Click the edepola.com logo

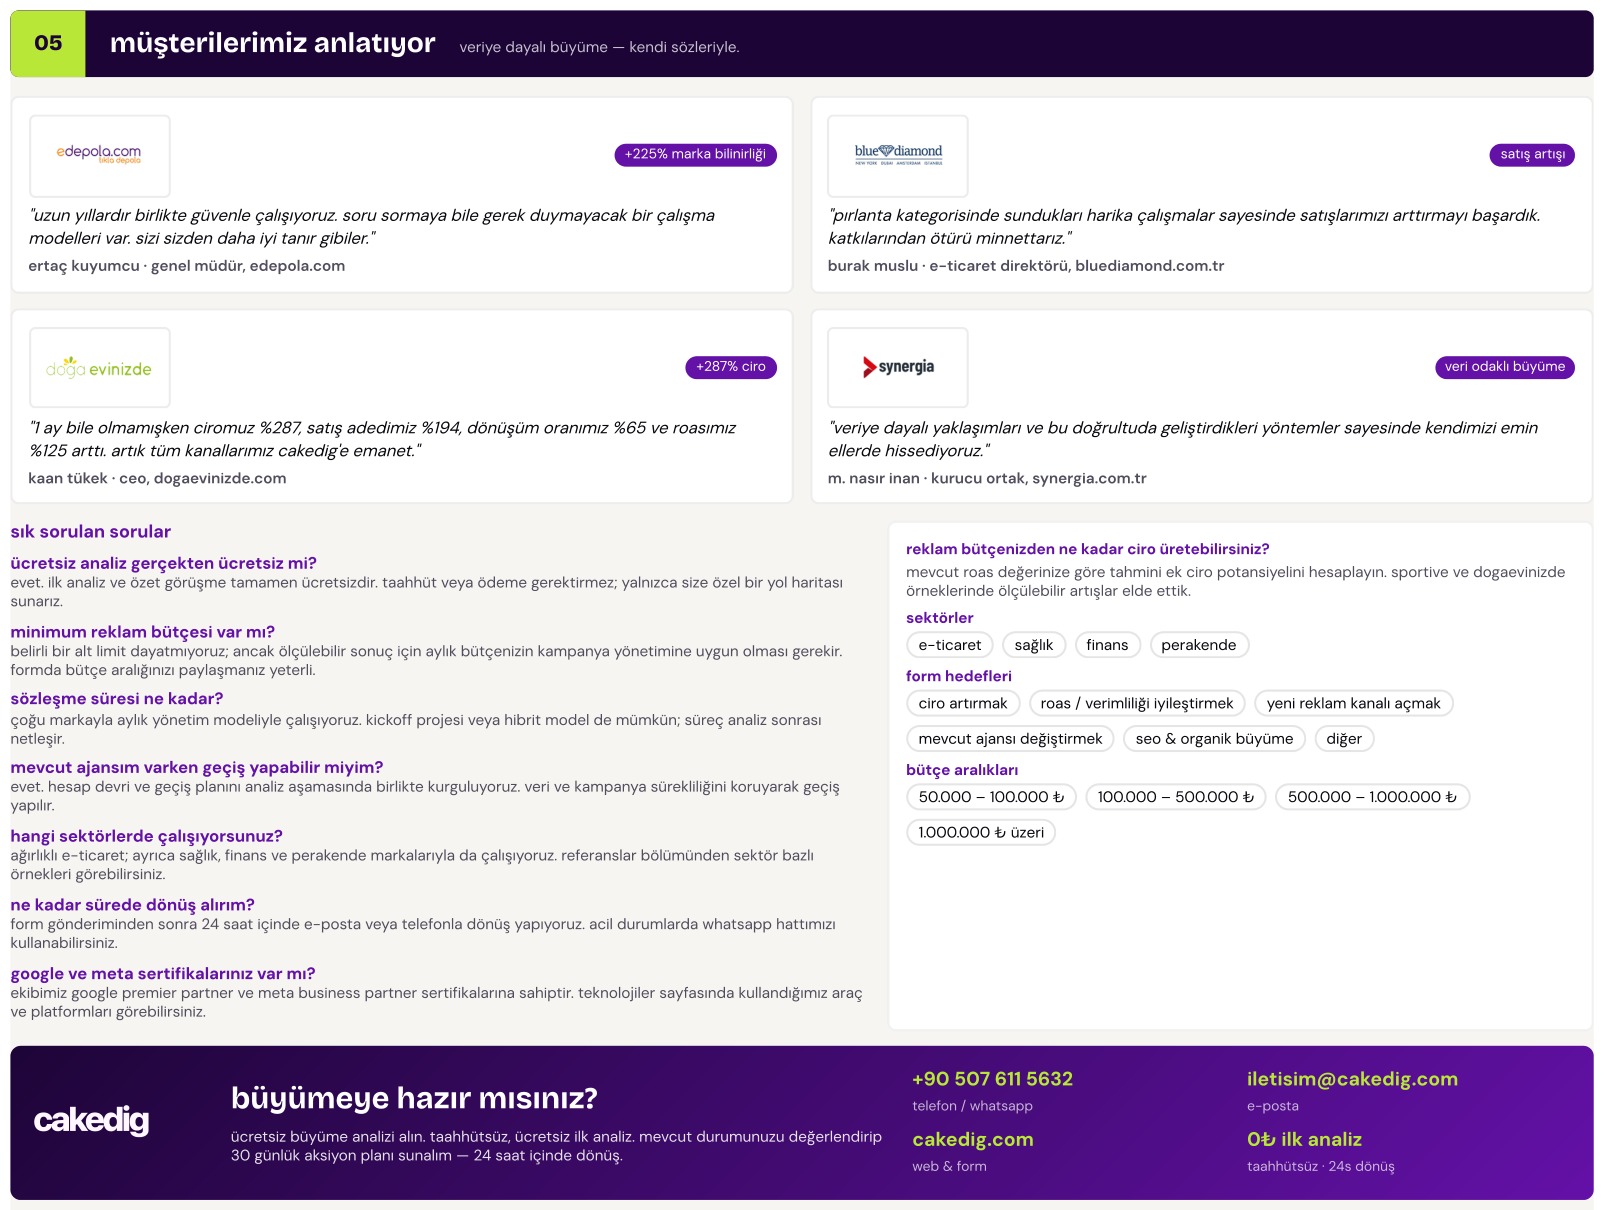[100, 155]
